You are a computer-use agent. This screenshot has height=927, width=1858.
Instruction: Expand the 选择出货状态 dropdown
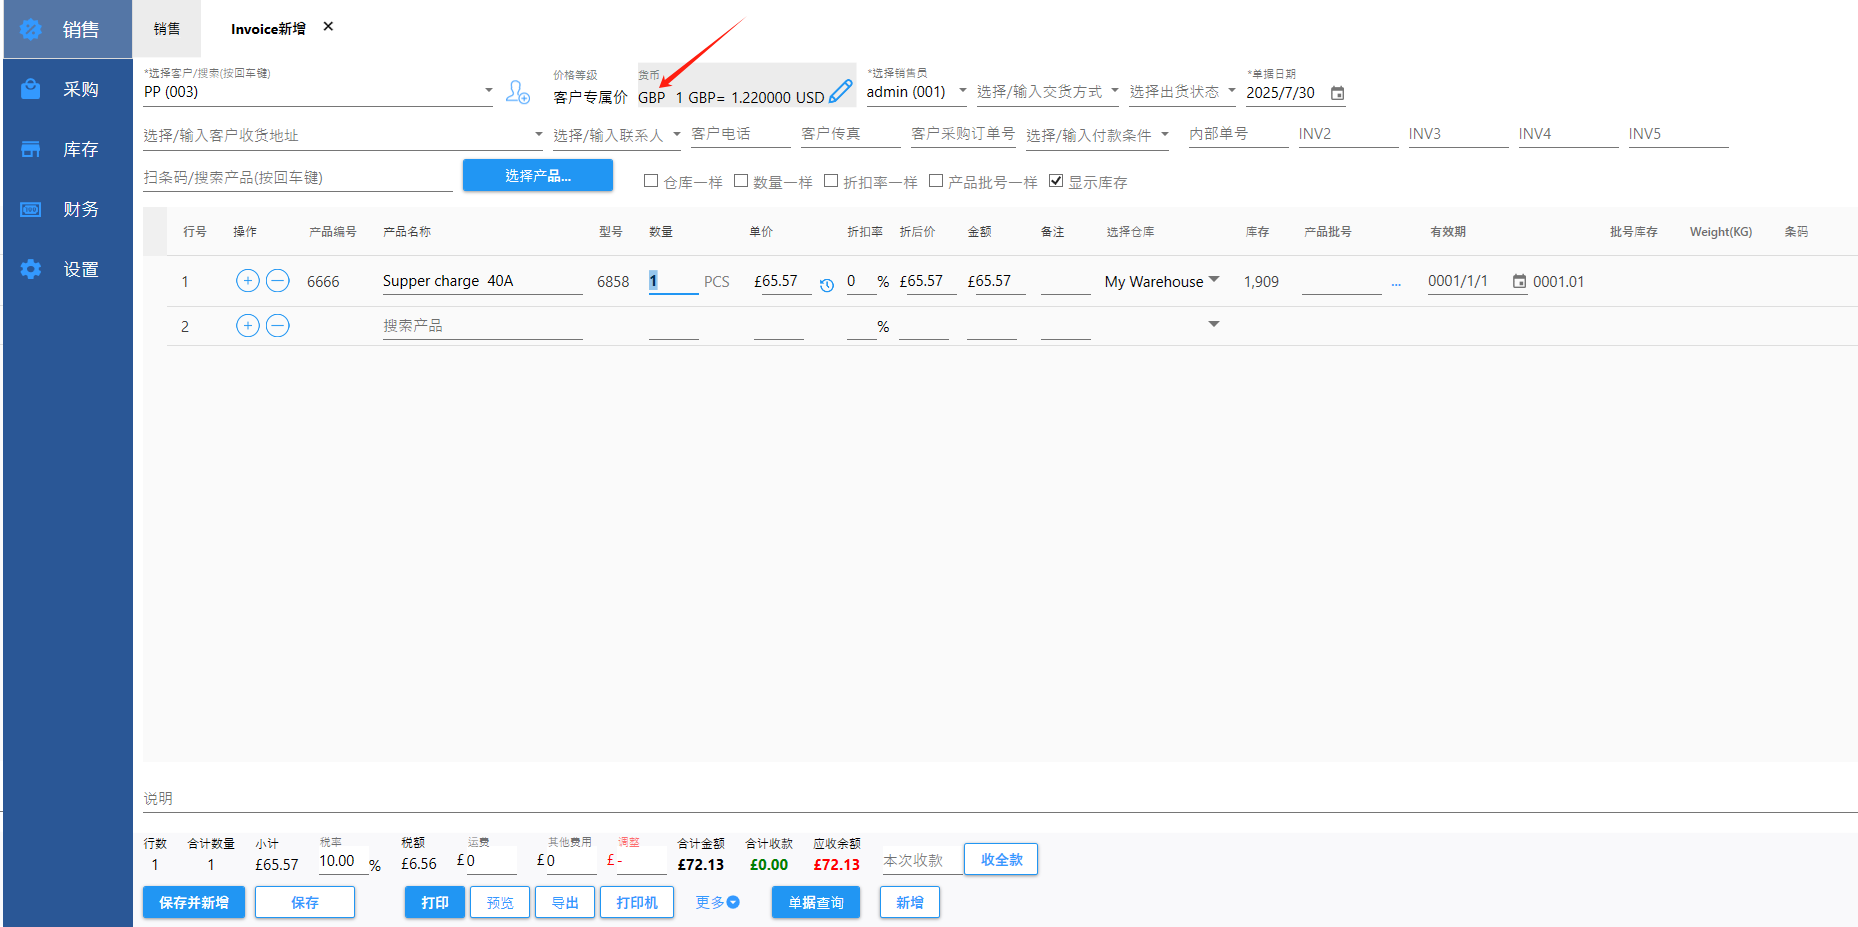pos(1231,91)
